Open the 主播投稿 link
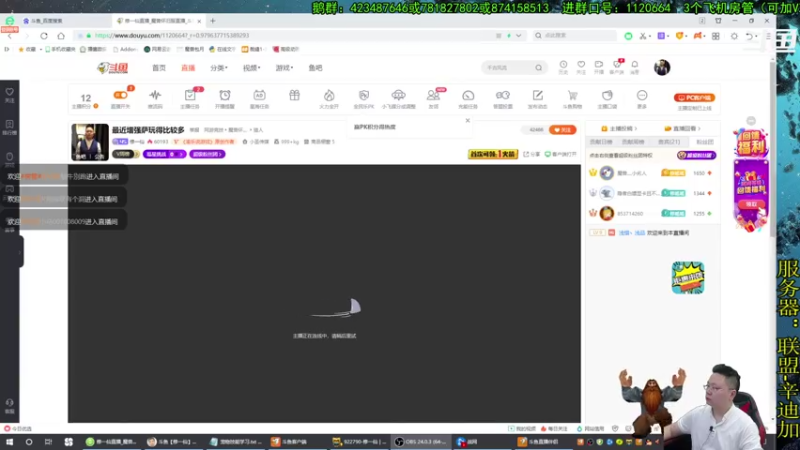Viewport: 800px width, 450px height. (619, 129)
